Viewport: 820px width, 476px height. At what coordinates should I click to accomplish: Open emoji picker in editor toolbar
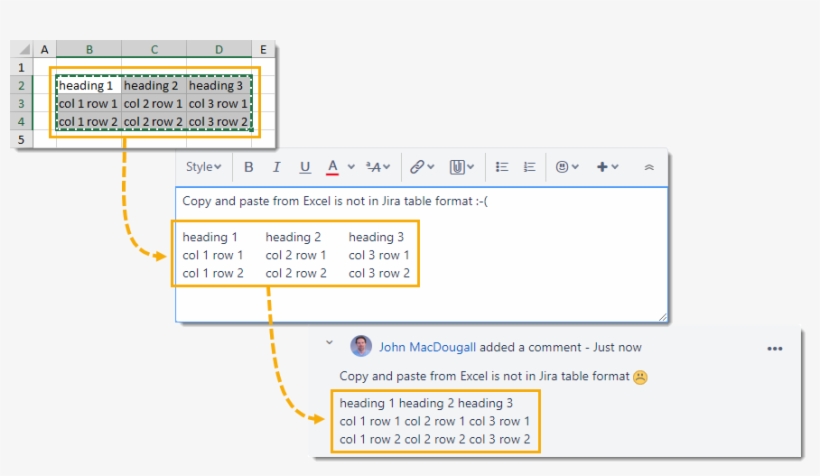click(567, 167)
